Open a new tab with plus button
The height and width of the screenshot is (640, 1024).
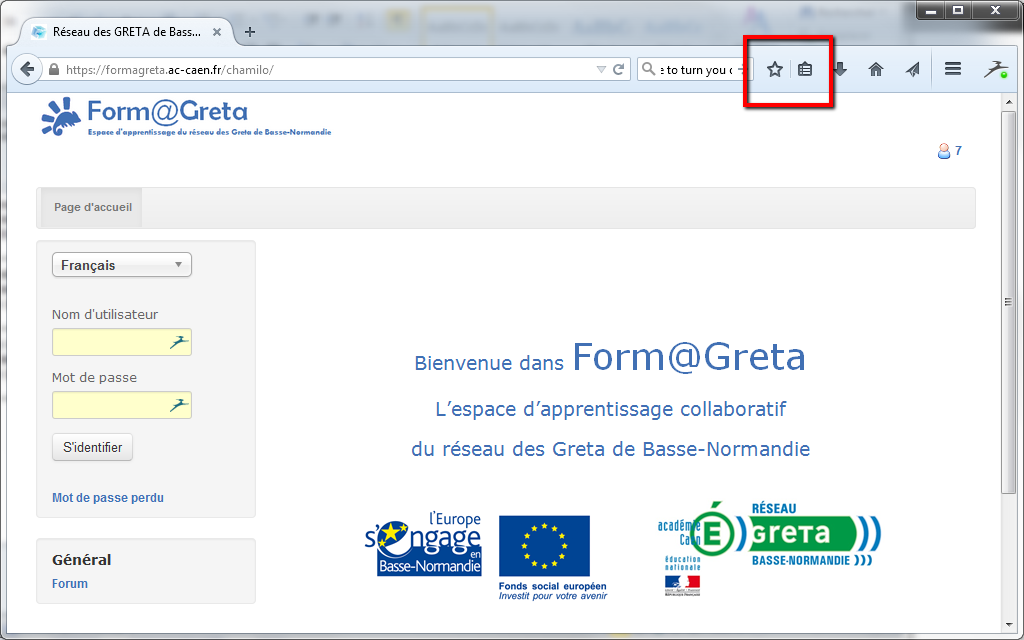pos(249,32)
